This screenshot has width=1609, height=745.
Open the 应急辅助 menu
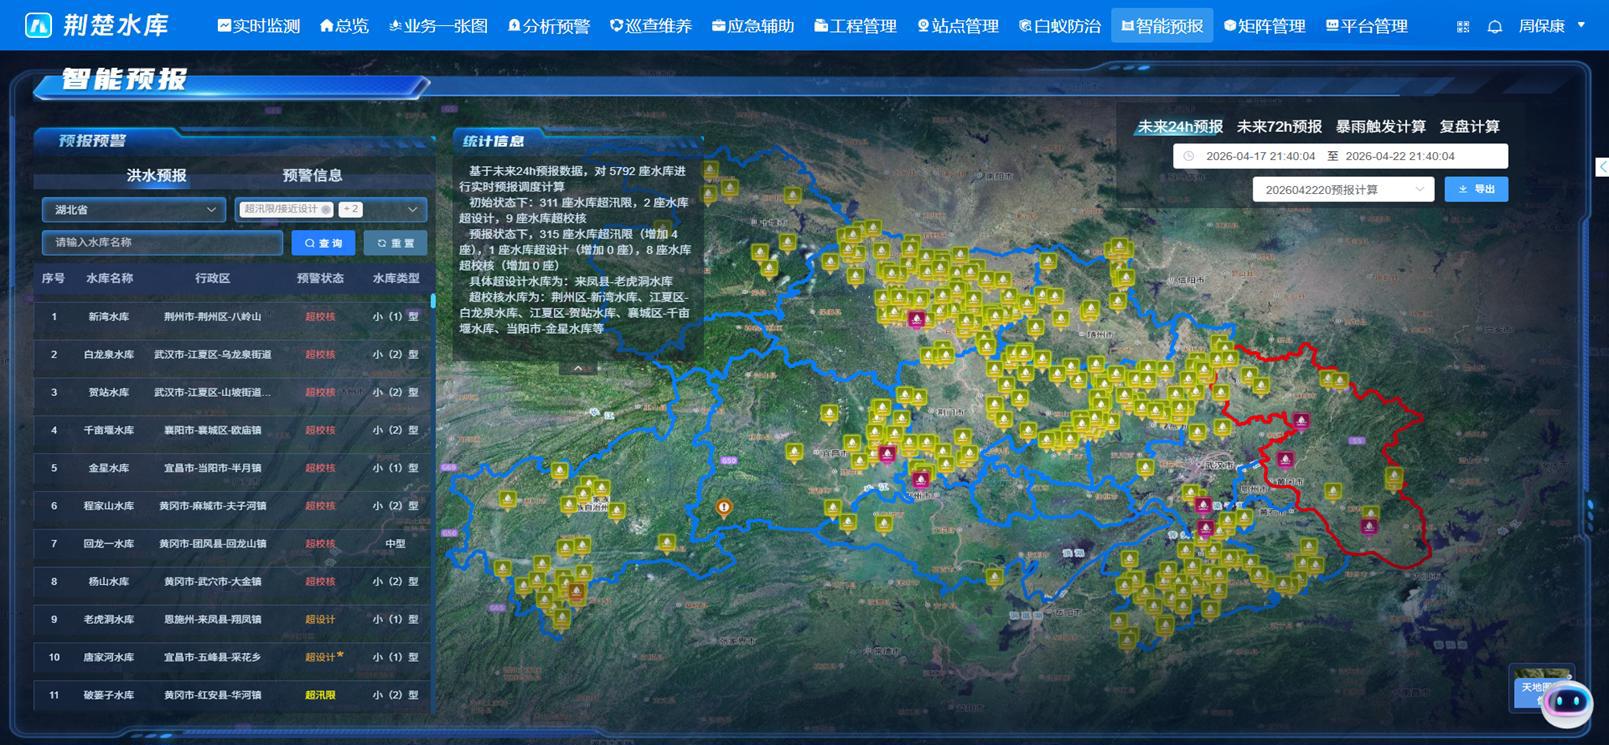(x=753, y=26)
